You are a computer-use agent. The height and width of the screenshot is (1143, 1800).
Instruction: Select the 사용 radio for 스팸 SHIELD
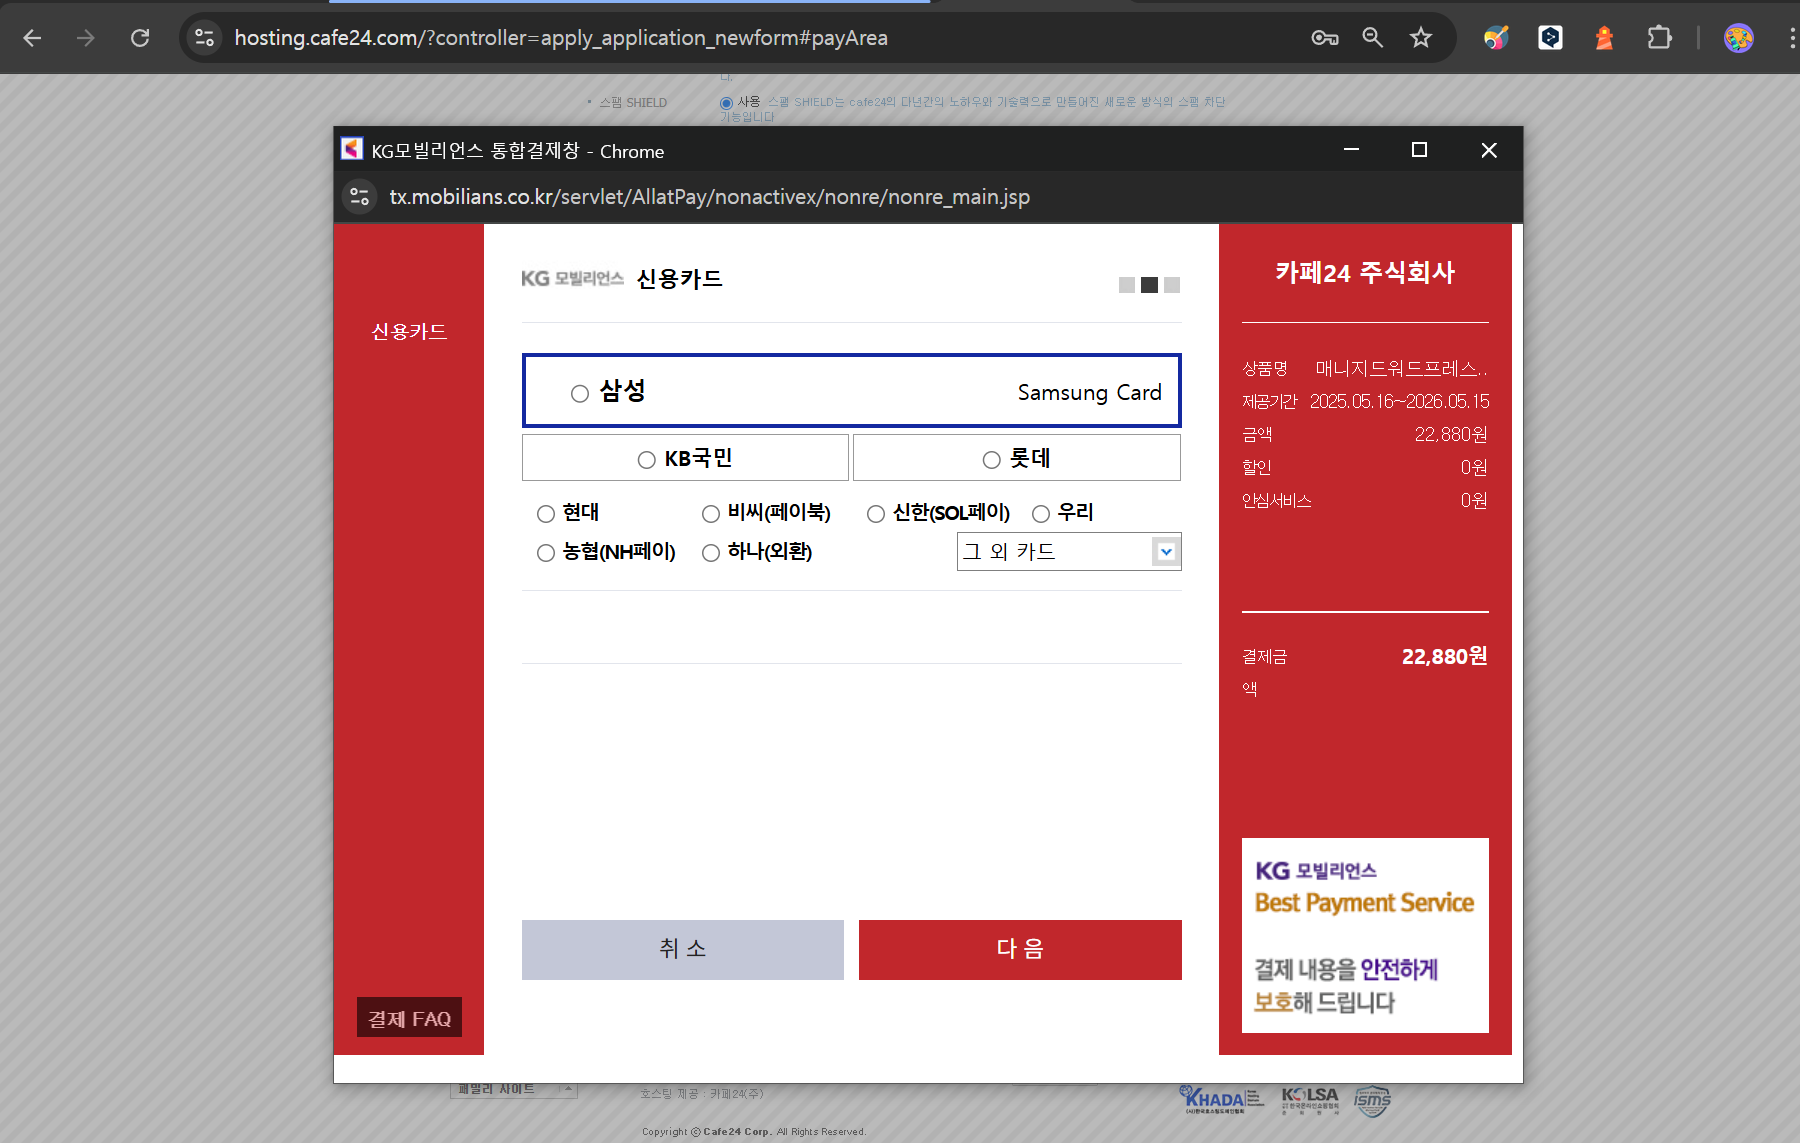coord(726,103)
